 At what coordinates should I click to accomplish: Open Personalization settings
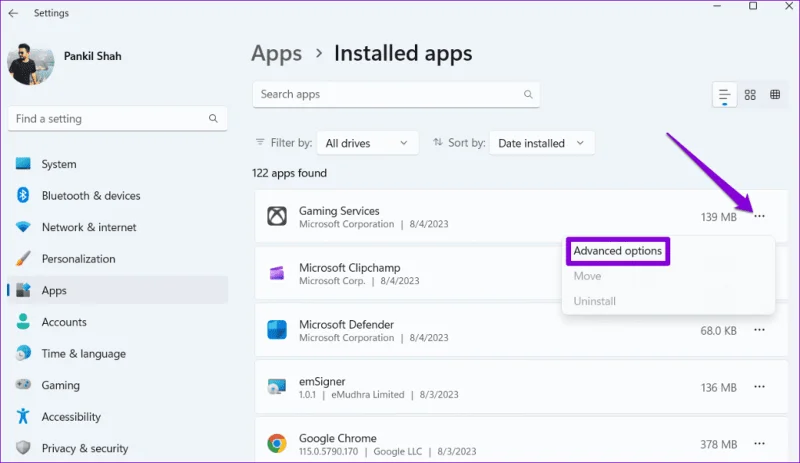pos(117,259)
